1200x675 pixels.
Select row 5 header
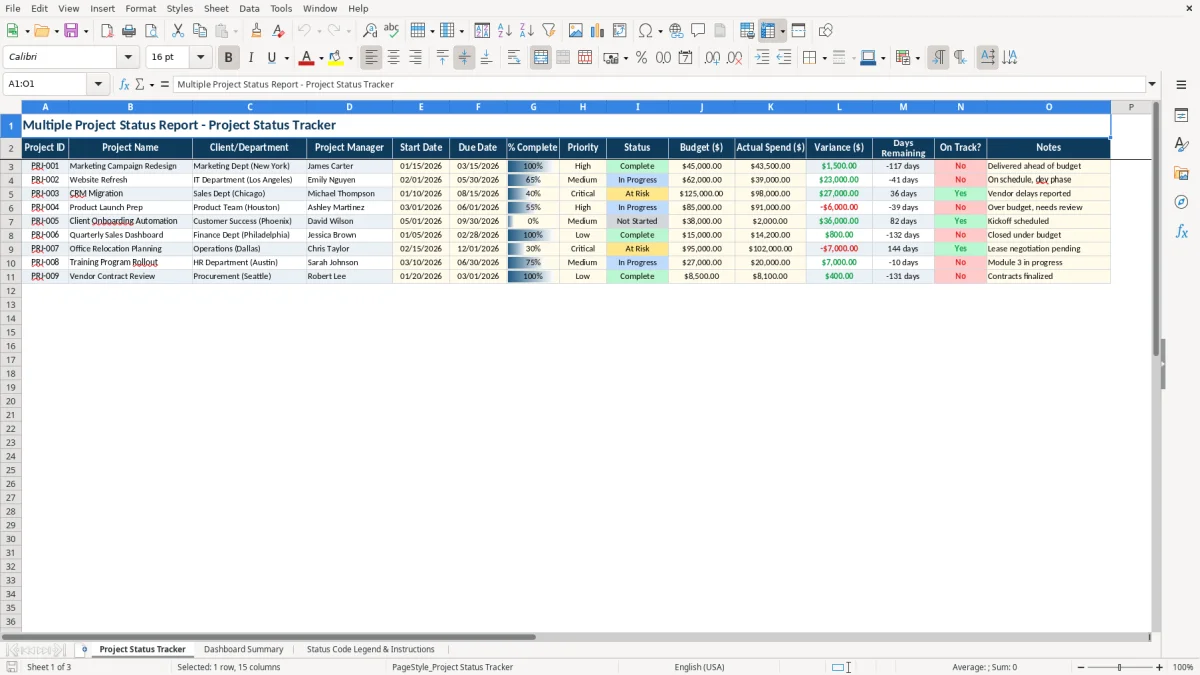point(10,193)
